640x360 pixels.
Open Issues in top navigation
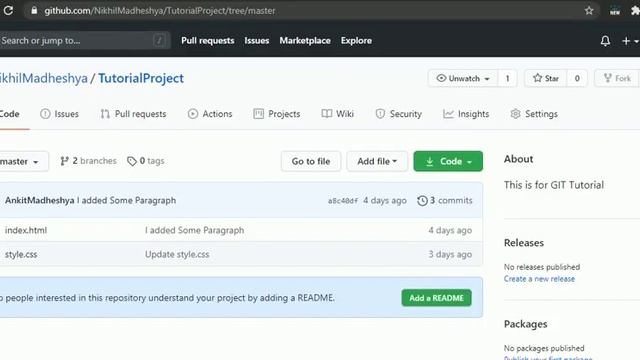coord(257,40)
